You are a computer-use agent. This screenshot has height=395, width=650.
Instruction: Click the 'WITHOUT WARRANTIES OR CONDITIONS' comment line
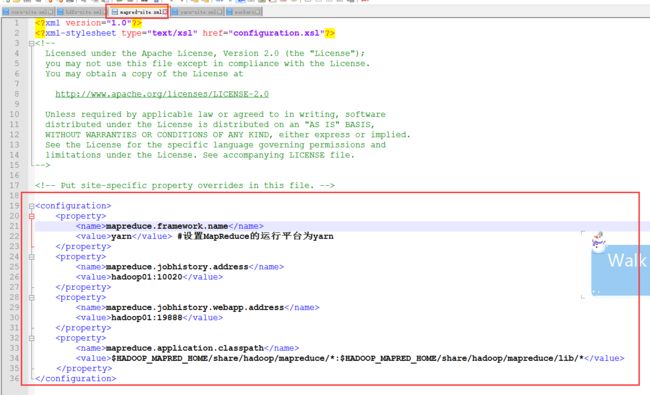click(228, 135)
